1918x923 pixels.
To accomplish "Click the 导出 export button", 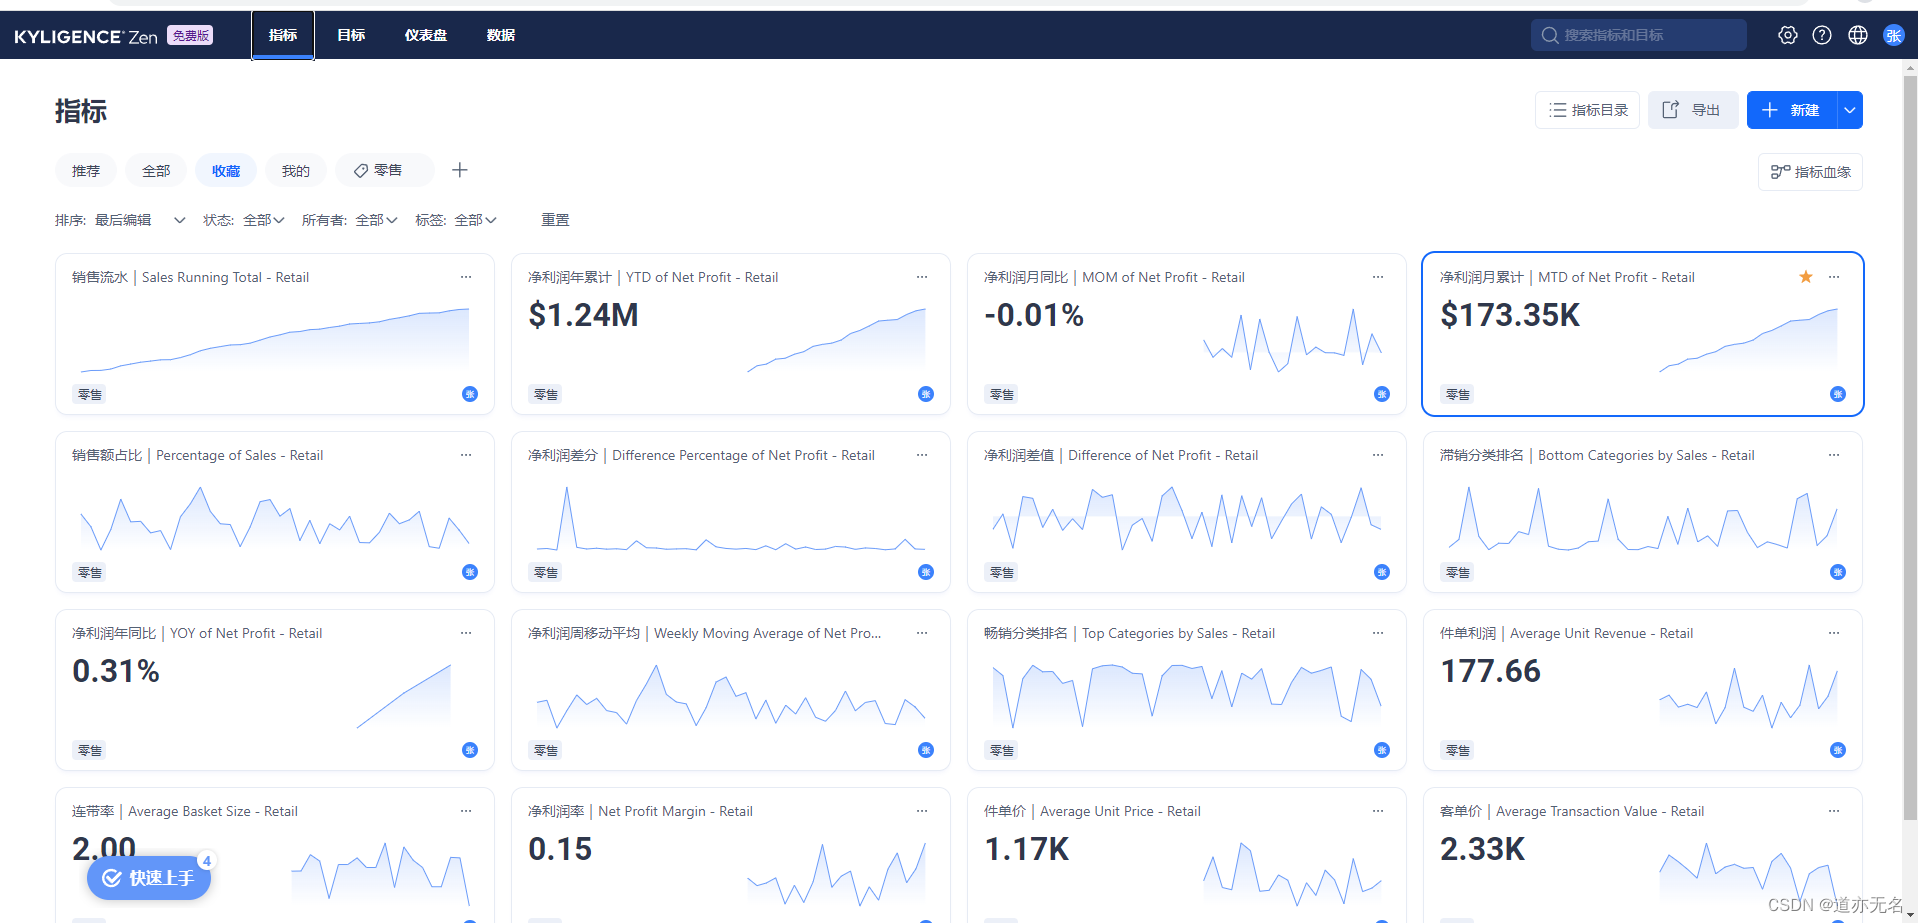I will point(1692,110).
